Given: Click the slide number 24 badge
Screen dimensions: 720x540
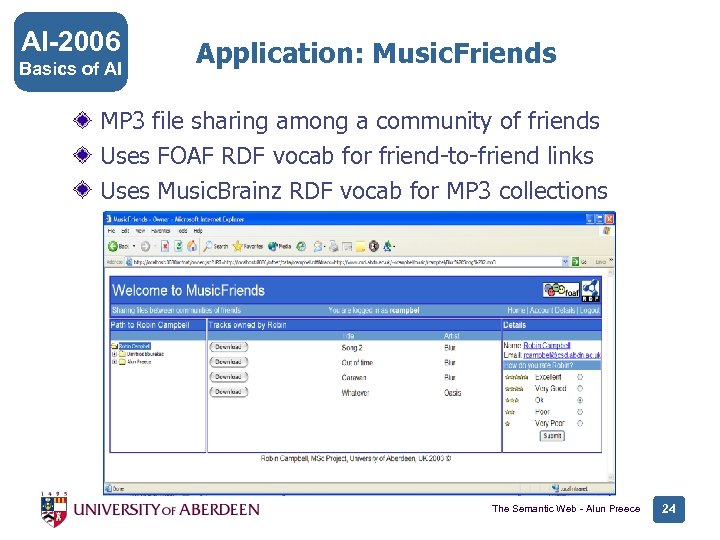Looking at the screenshot, I should point(669,509).
